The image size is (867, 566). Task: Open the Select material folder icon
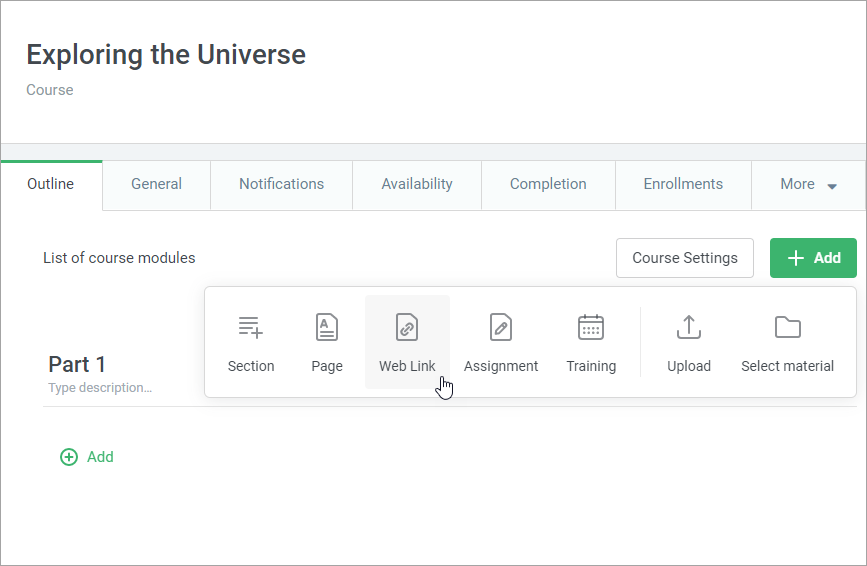[788, 327]
